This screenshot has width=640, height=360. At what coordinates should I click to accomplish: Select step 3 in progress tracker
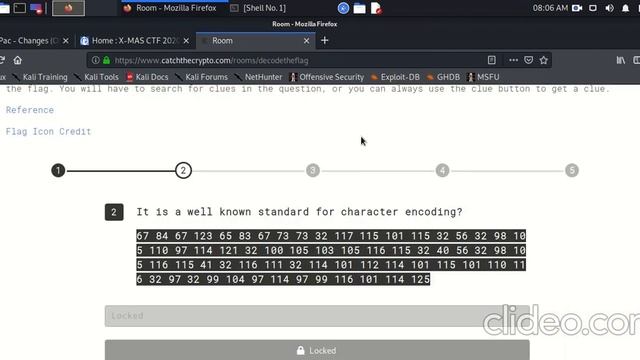tap(313, 170)
